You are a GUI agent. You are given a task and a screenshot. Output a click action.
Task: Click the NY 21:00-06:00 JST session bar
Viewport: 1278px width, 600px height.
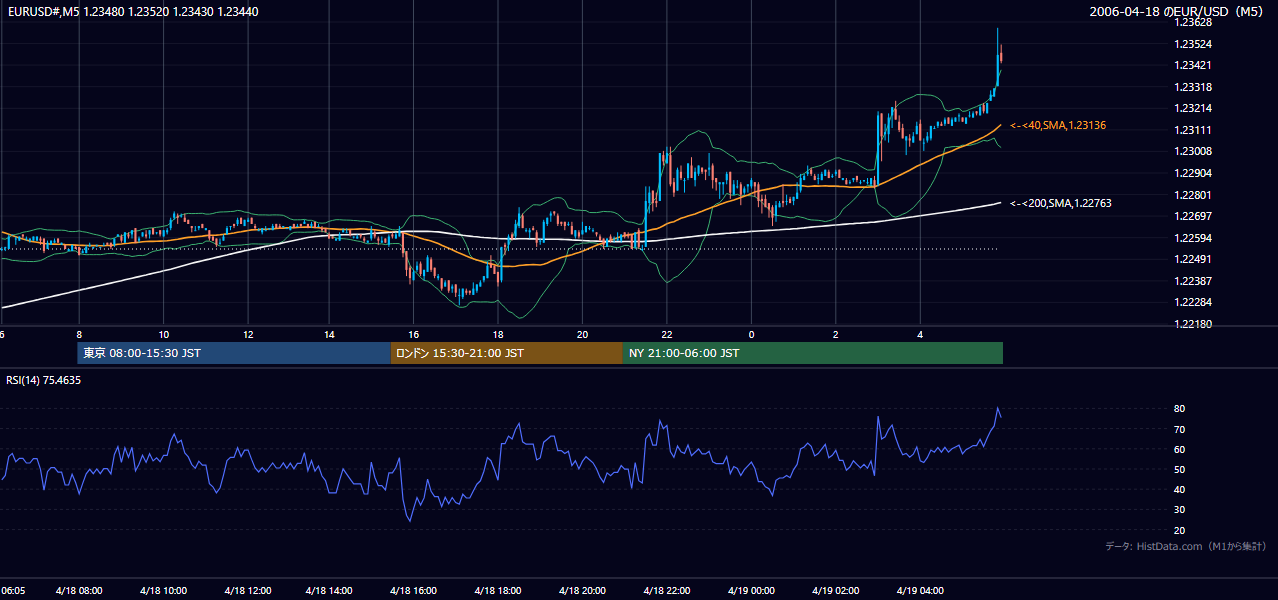pos(813,353)
